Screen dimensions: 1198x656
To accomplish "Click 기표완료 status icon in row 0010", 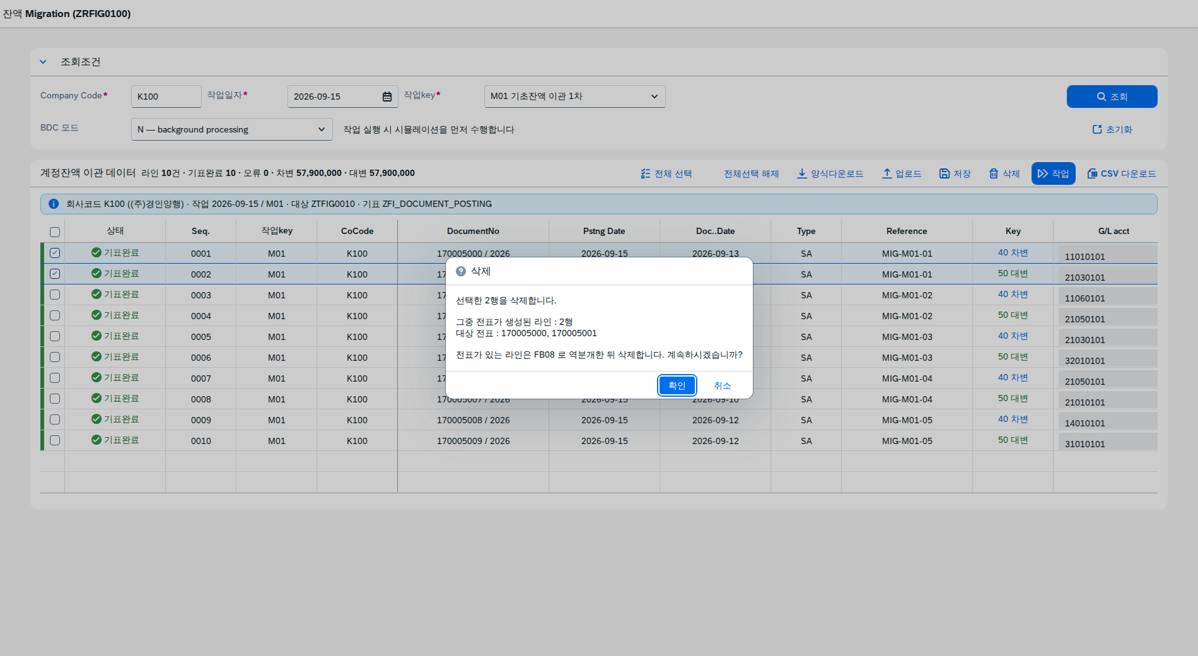I will [96, 440].
